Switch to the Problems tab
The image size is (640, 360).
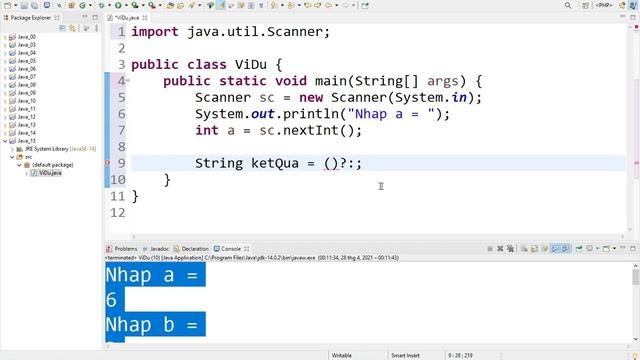(x=122, y=249)
